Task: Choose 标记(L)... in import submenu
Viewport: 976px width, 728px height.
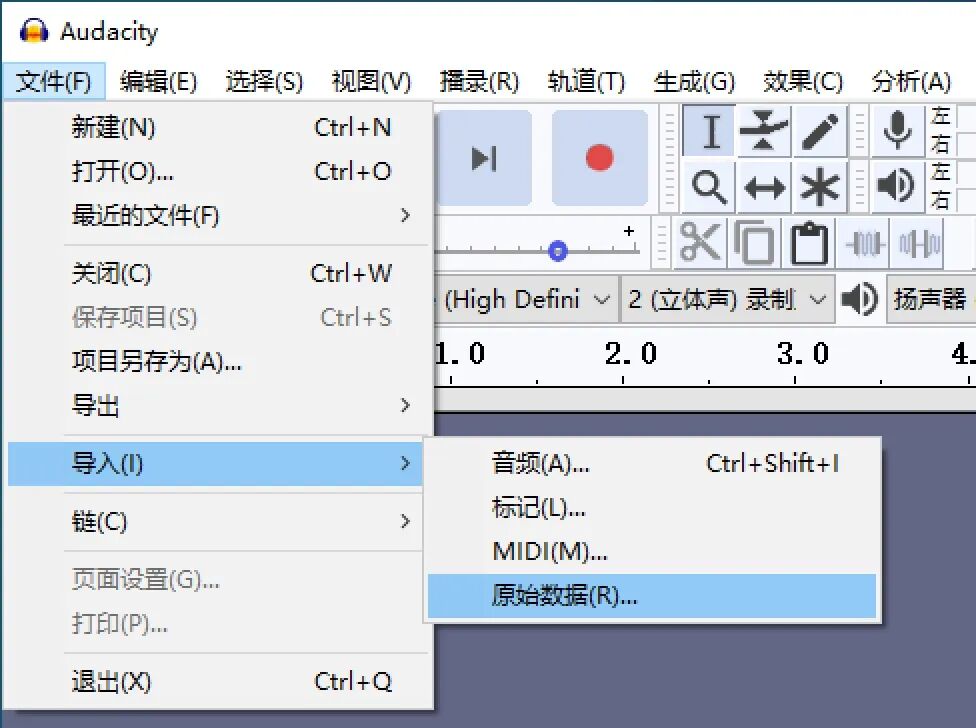Action: pyautogui.click(x=652, y=508)
